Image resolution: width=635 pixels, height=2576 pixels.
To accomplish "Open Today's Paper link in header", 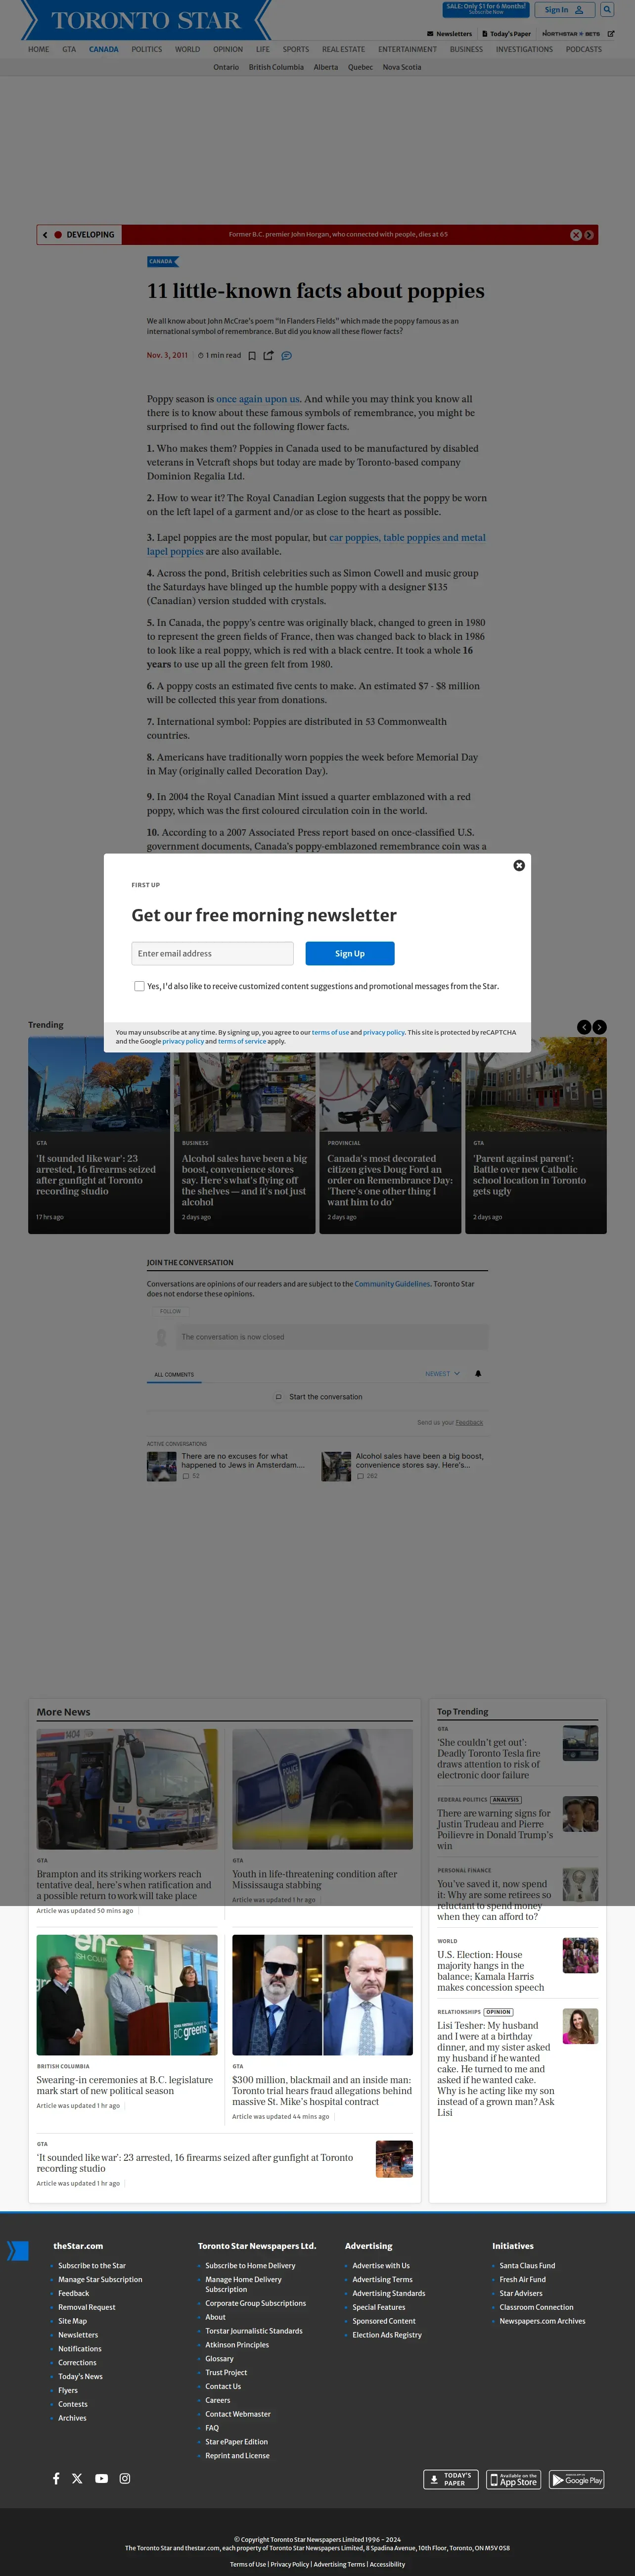I will [506, 34].
